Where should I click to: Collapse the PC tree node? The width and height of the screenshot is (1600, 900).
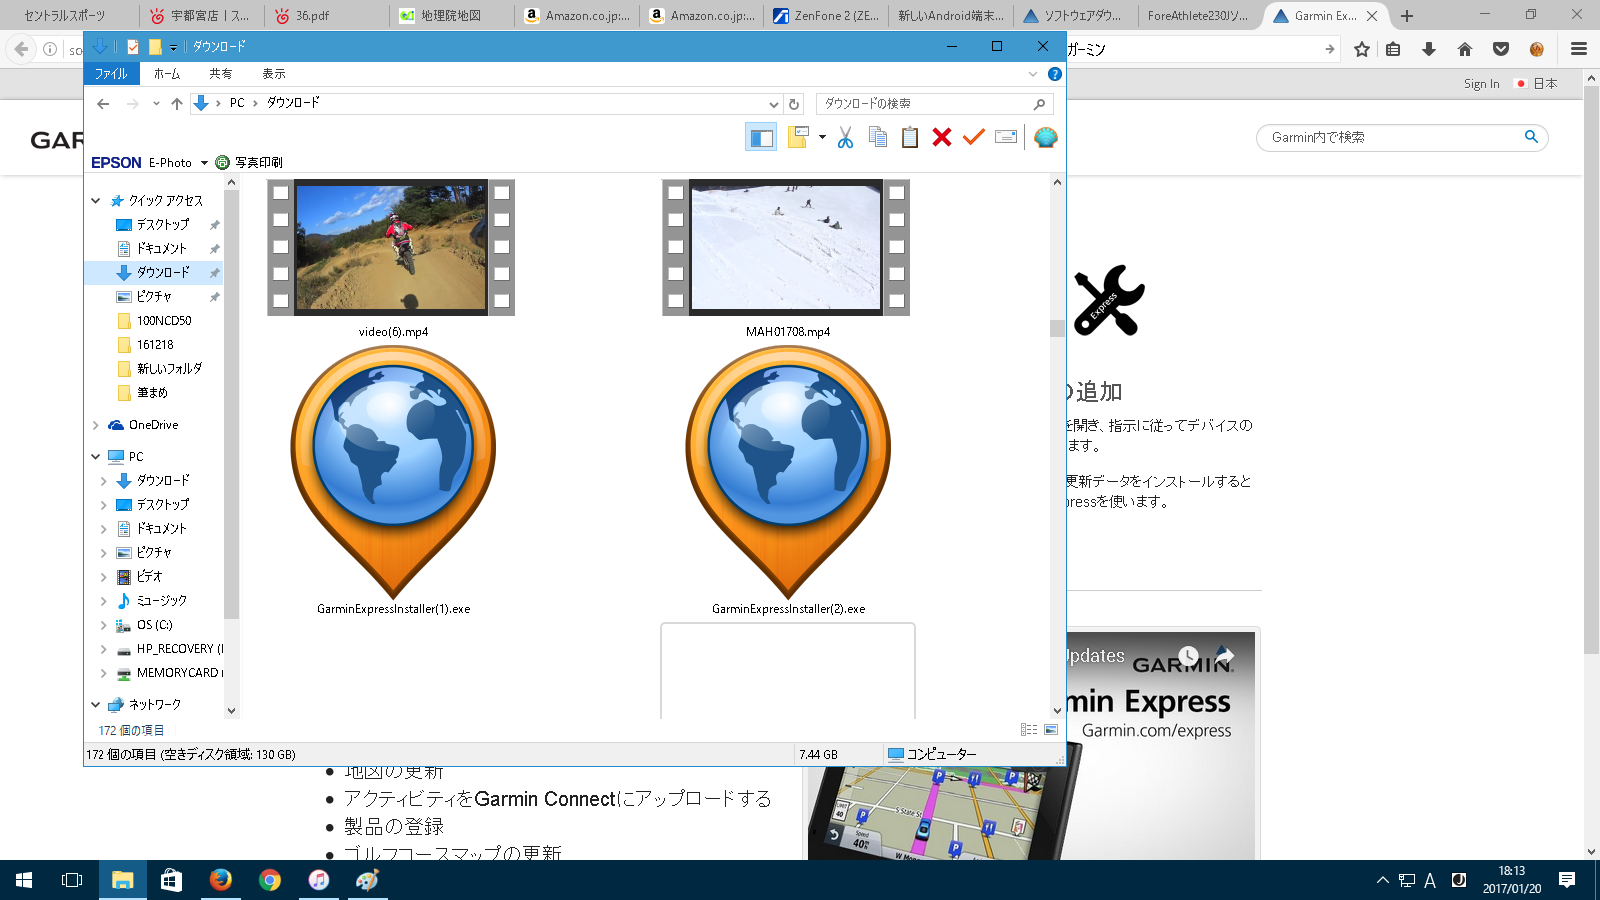96,457
